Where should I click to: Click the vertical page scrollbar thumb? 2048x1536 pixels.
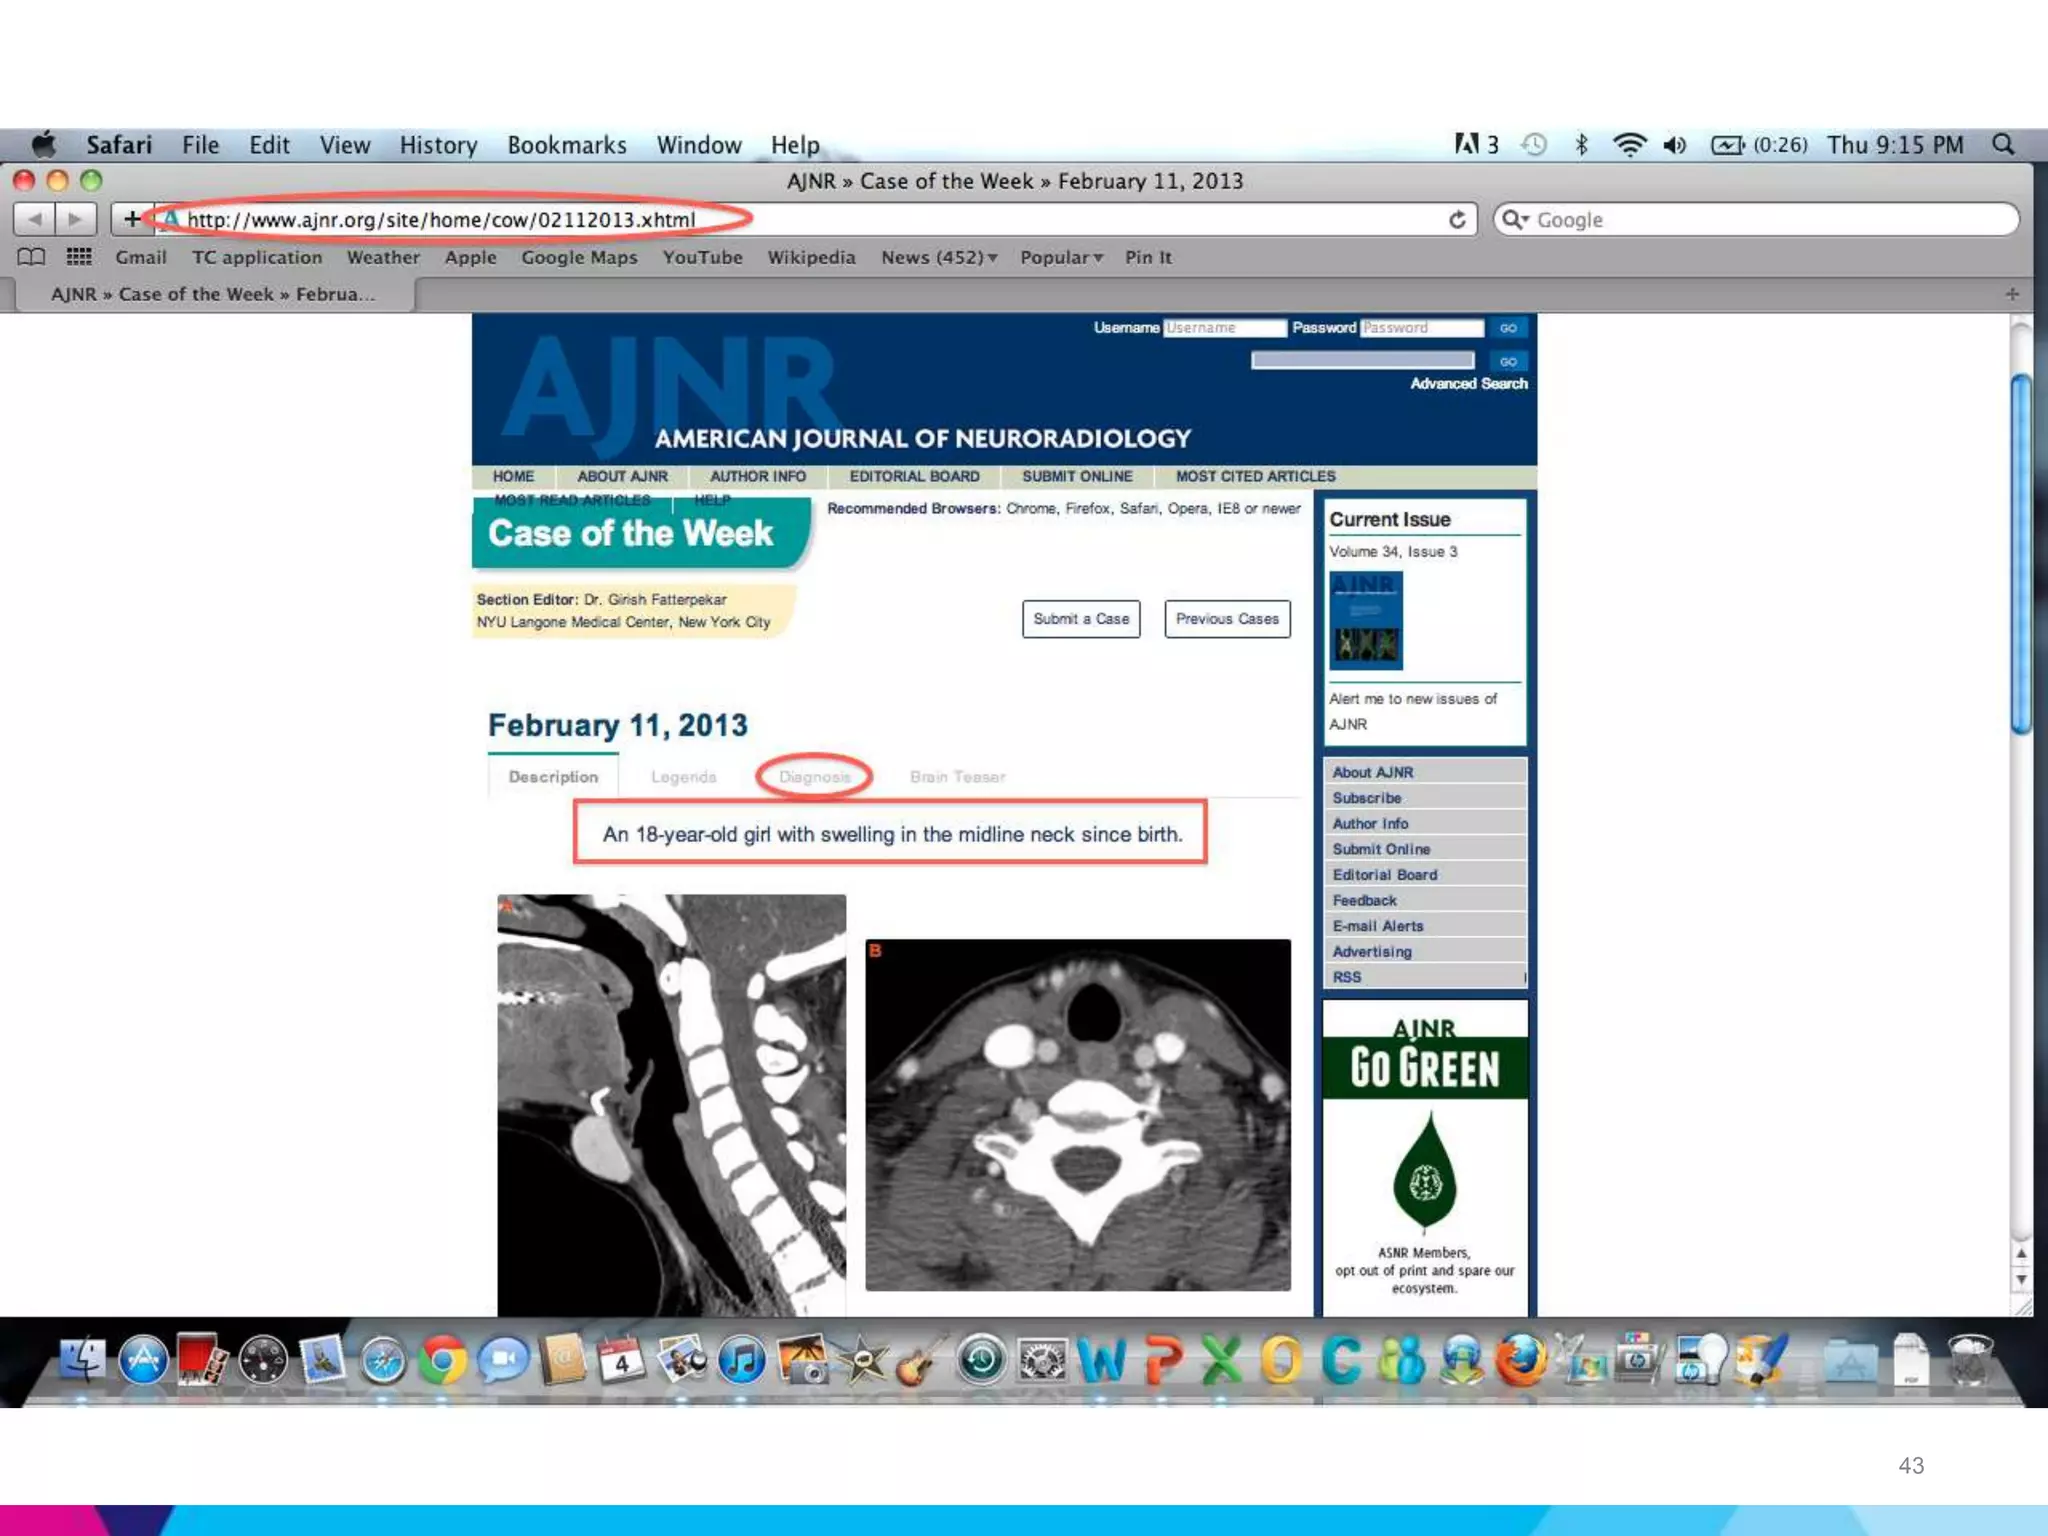point(2021,553)
